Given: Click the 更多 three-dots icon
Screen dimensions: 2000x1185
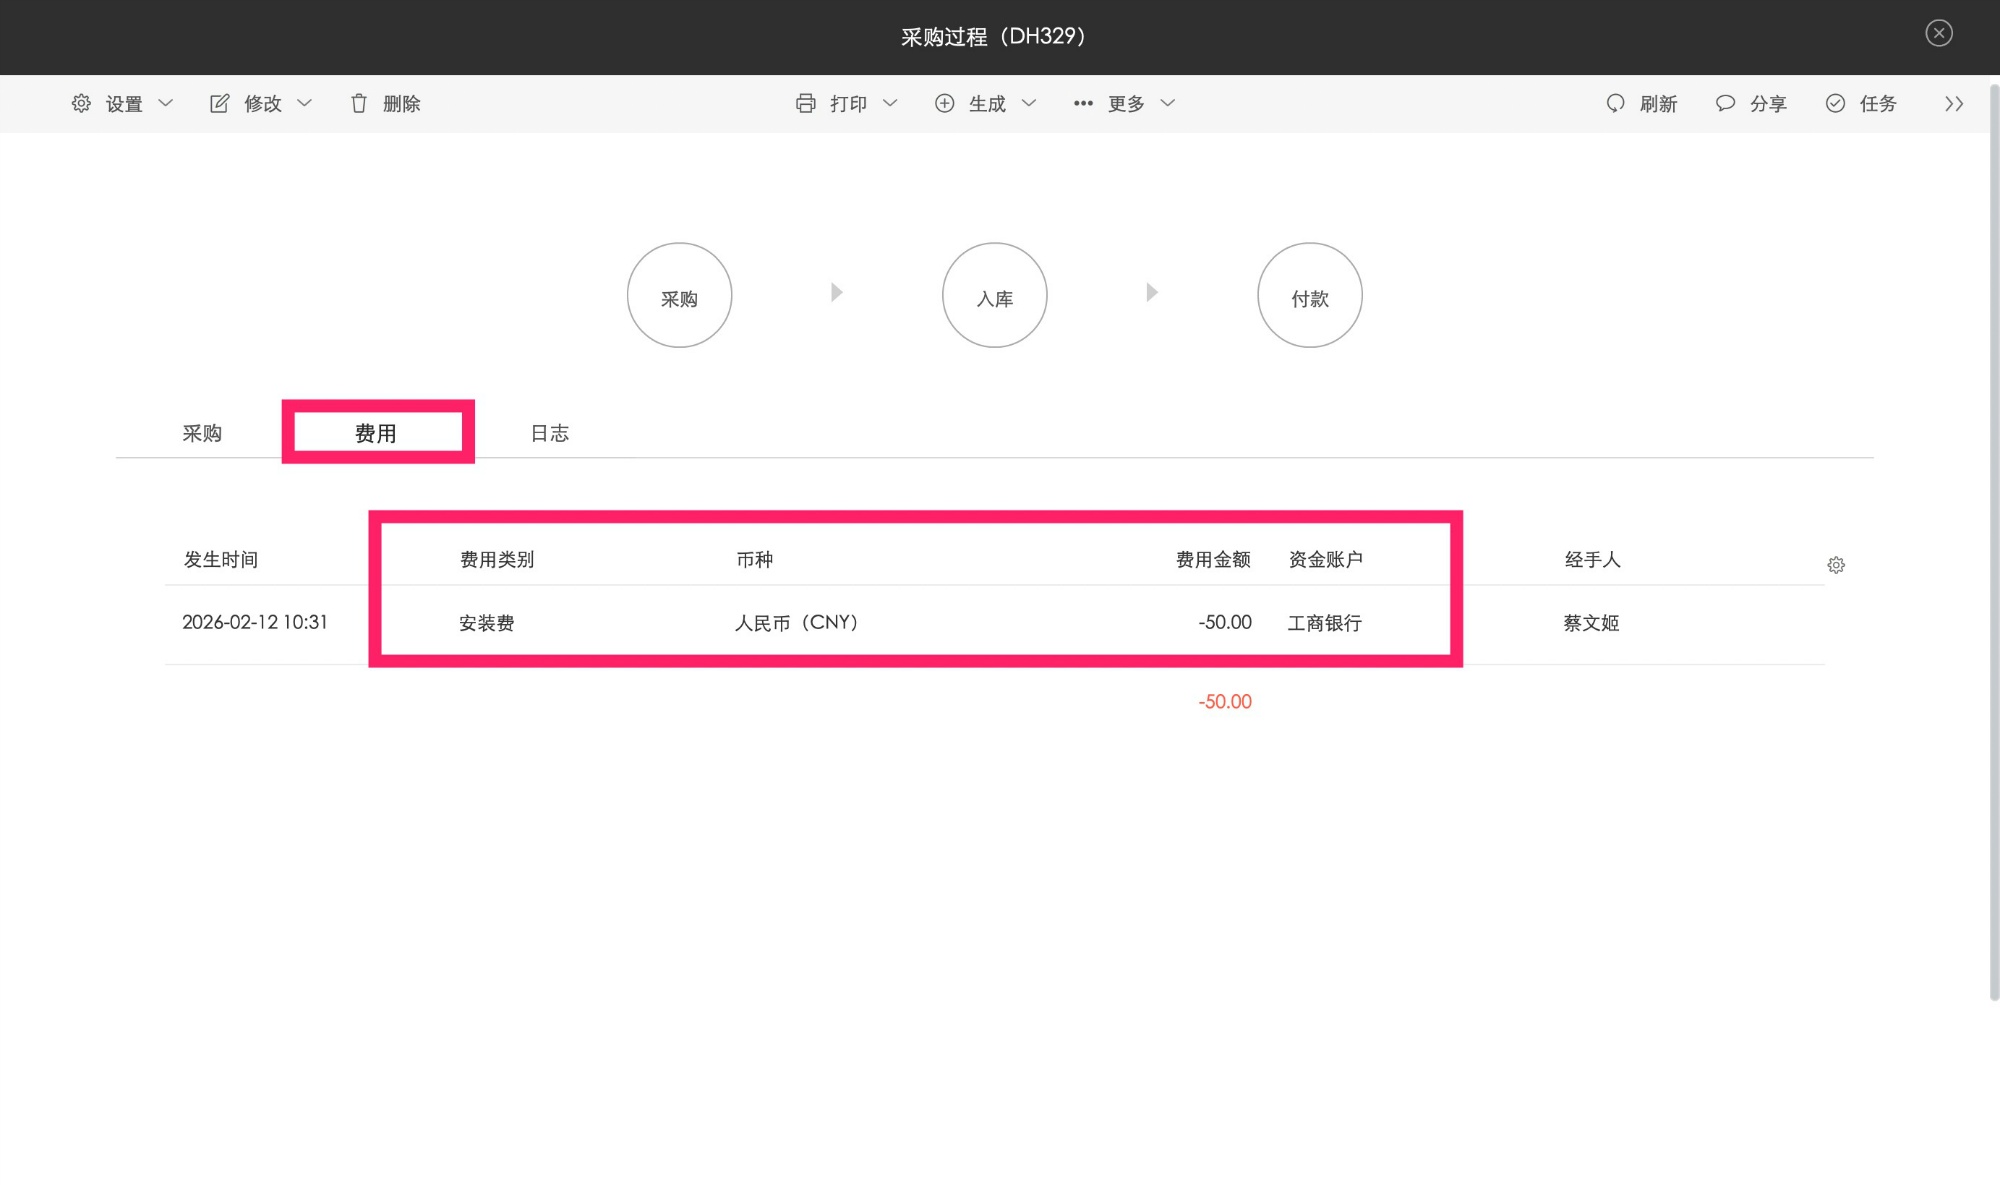Looking at the screenshot, I should coord(1082,103).
